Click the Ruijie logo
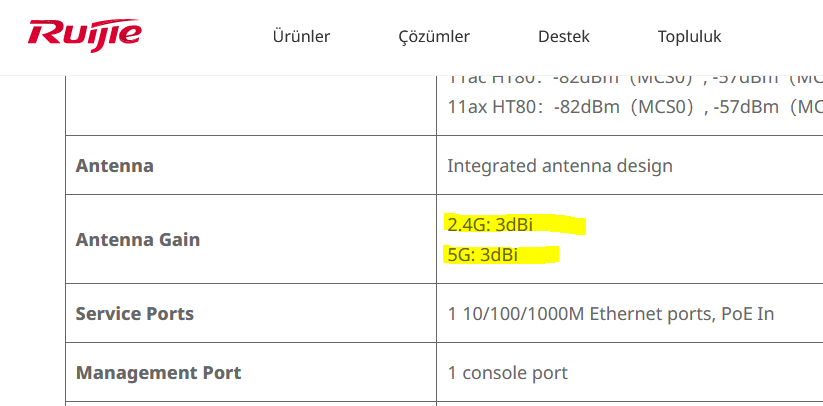Screen dimensions: 823x406 (85, 36)
